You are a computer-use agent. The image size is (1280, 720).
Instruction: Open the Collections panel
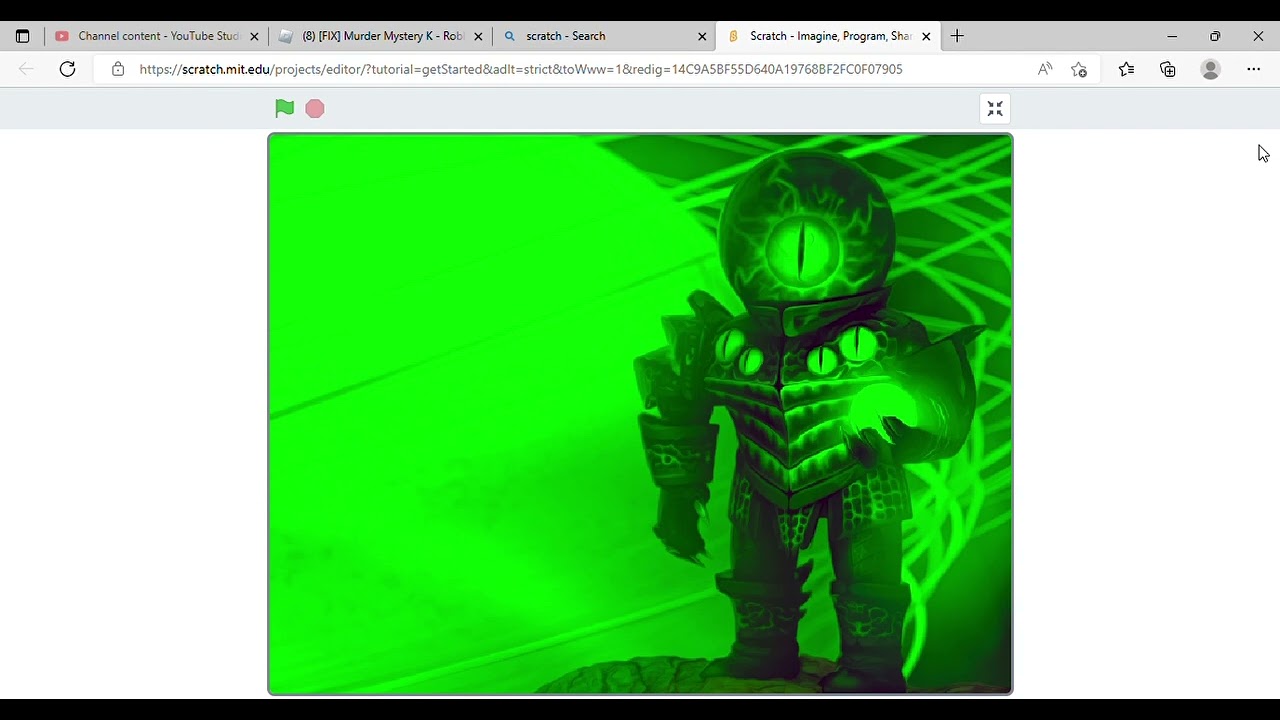tap(1168, 69)
